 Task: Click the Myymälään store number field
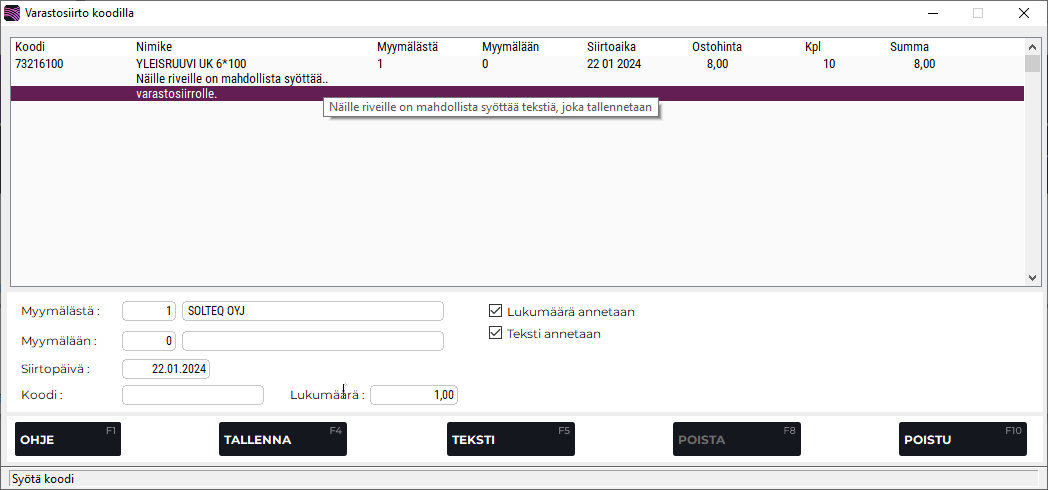coord(149,341)
